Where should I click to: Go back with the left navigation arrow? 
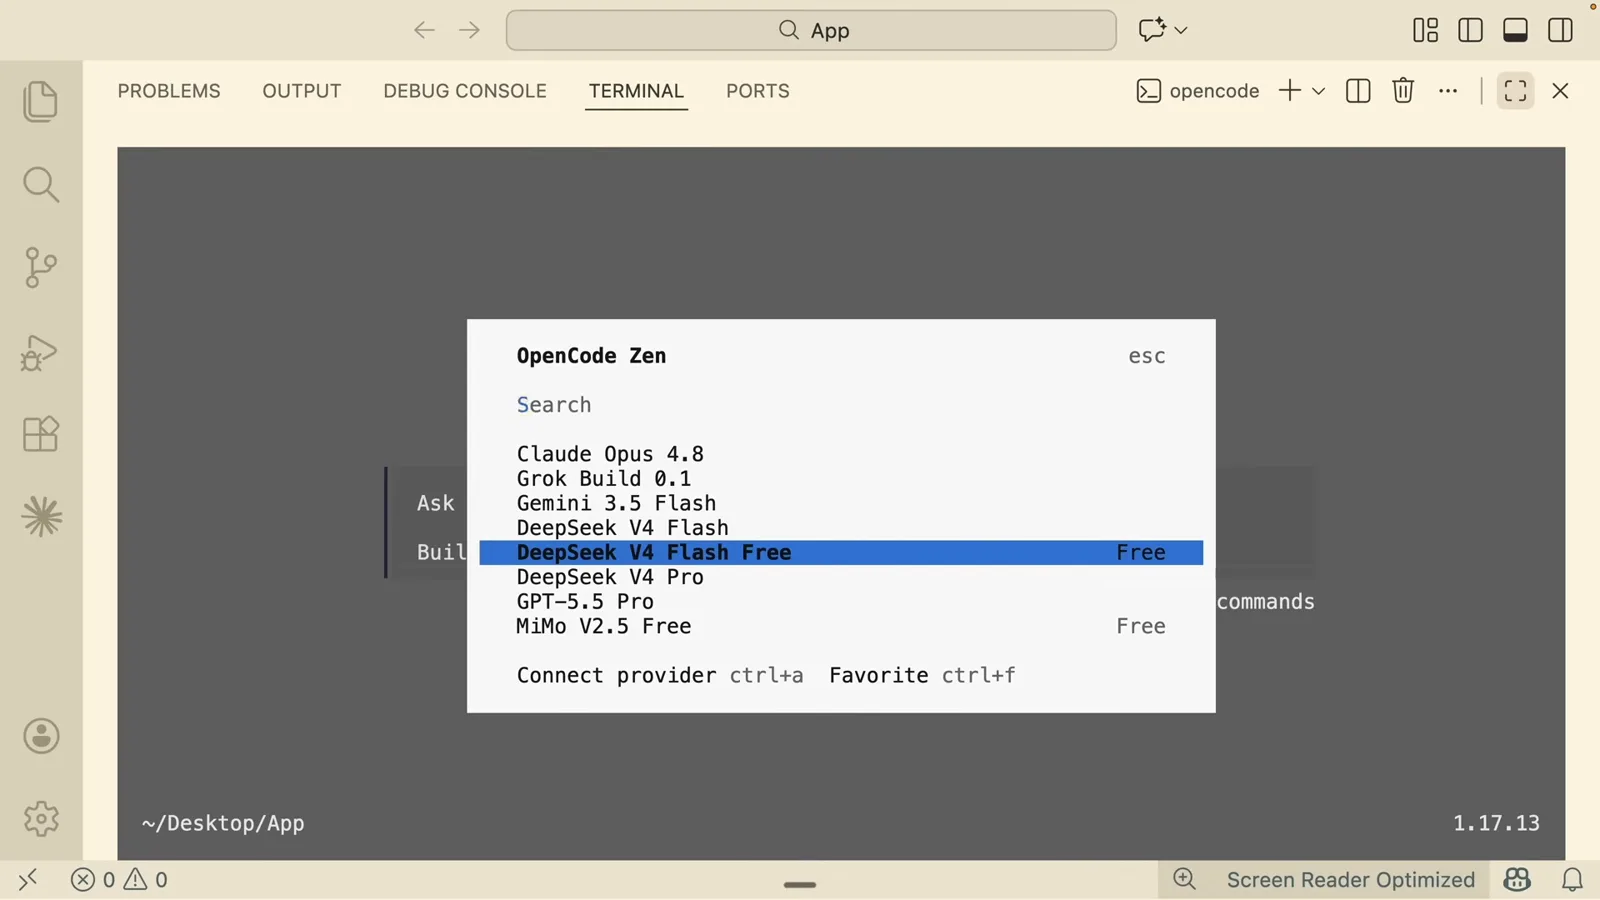(424, 30)
